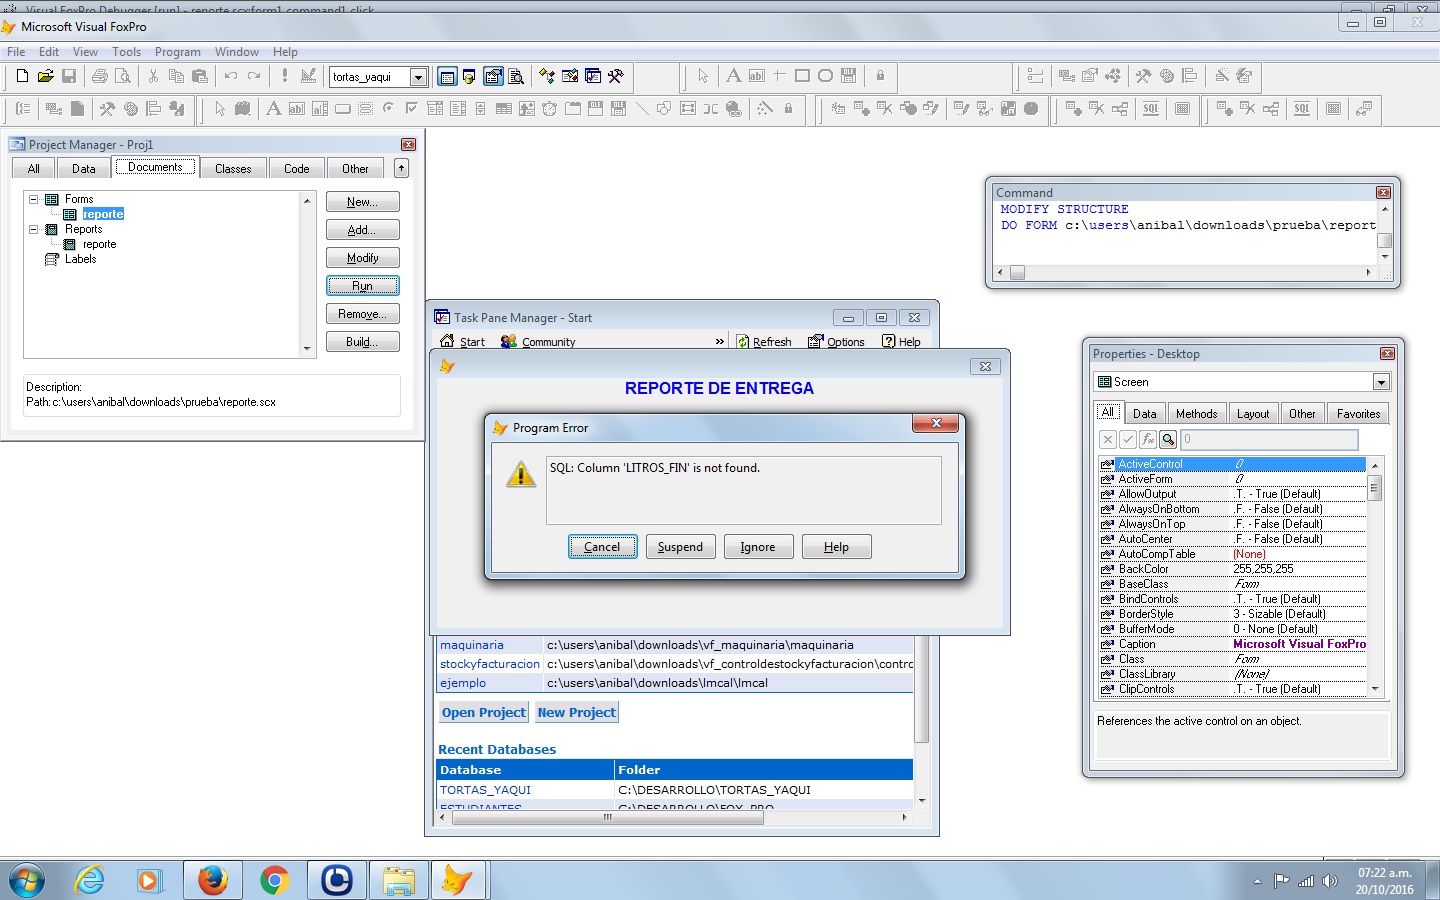Click the Build... button in Project Manager
This screenshot has height=900, width=1440.
click(x=362, y=342)
